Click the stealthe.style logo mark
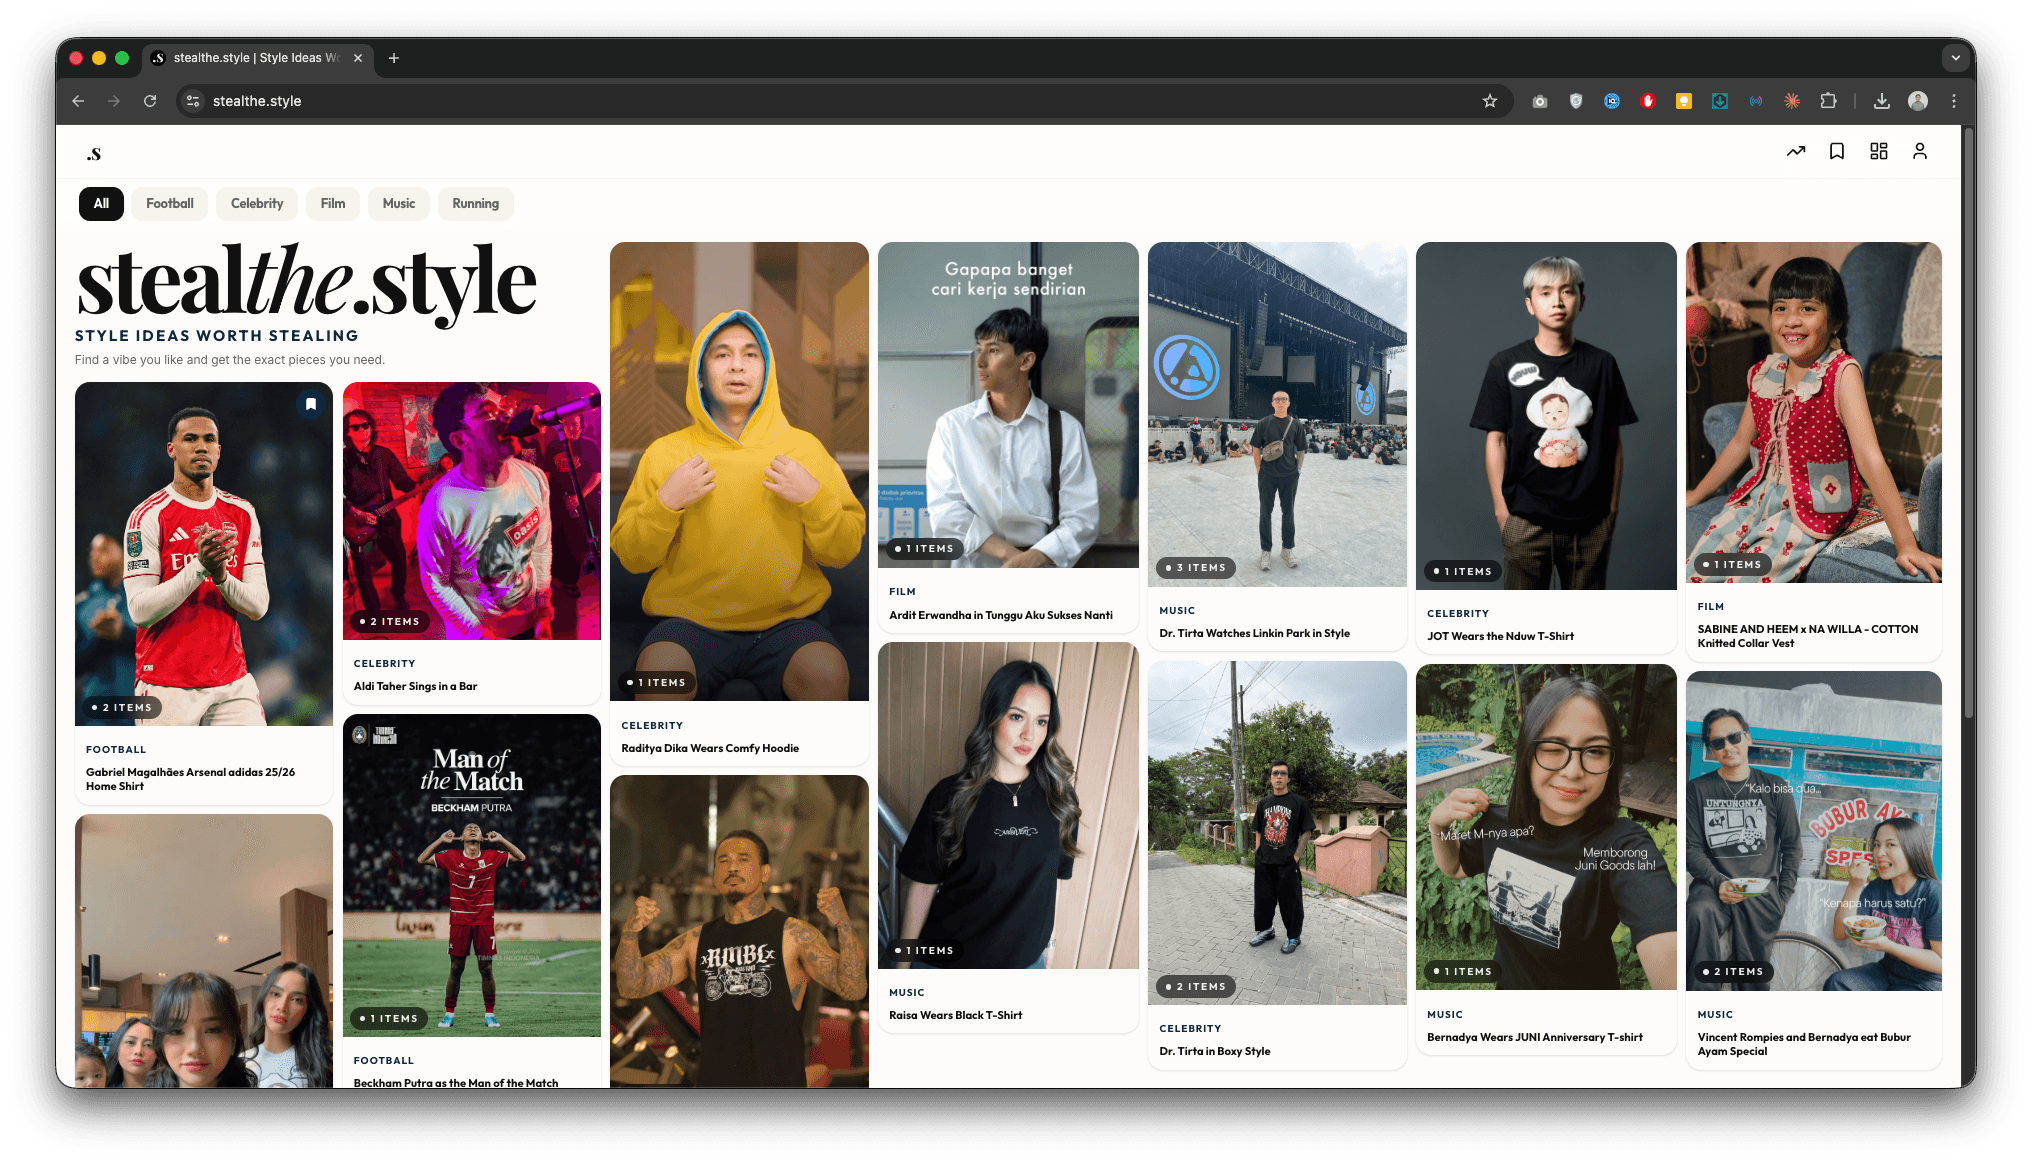Viewport: 2032px width, 1162px height. pos(95,151)
